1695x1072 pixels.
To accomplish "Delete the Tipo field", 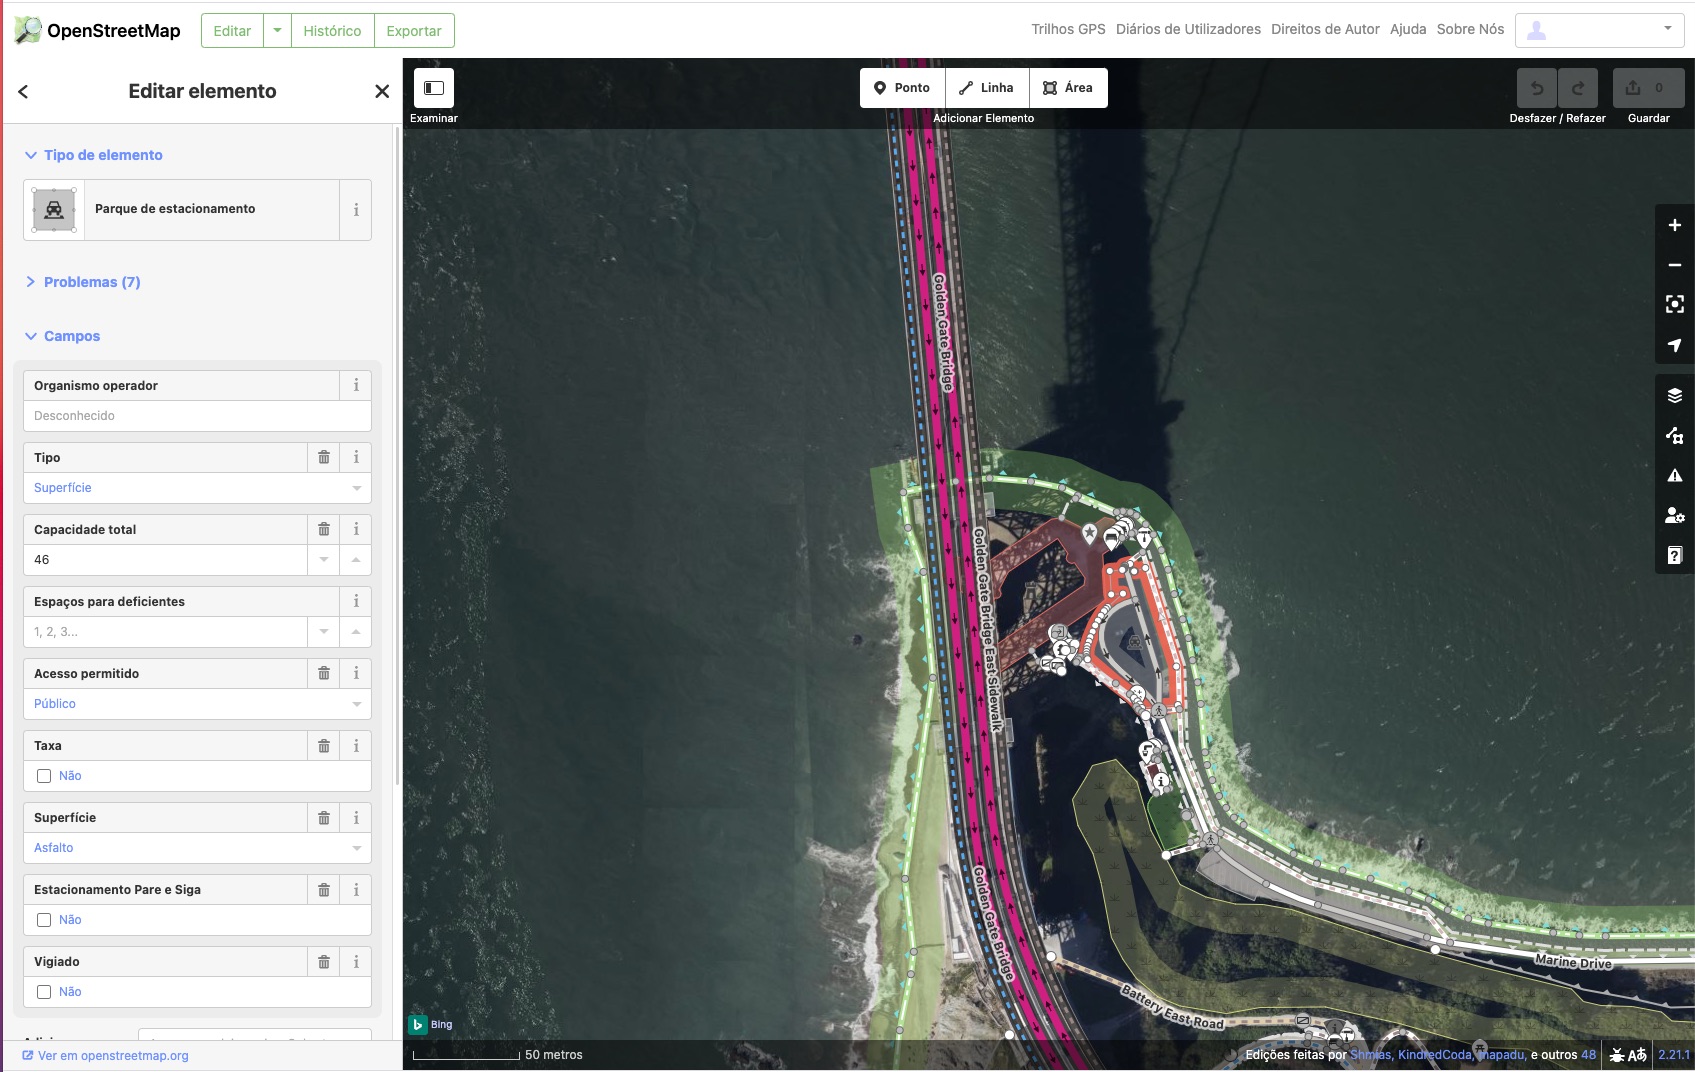I will click(324, 457).
